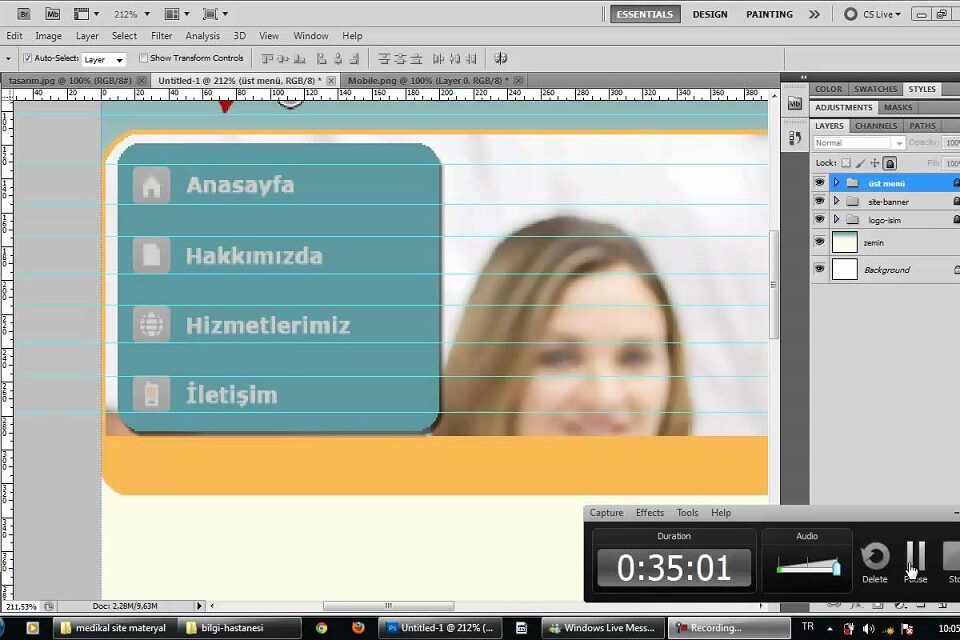This screenshot has width=960, height=640.
Task: Click the lock image pixels brush icon
Action: [860, 163]
